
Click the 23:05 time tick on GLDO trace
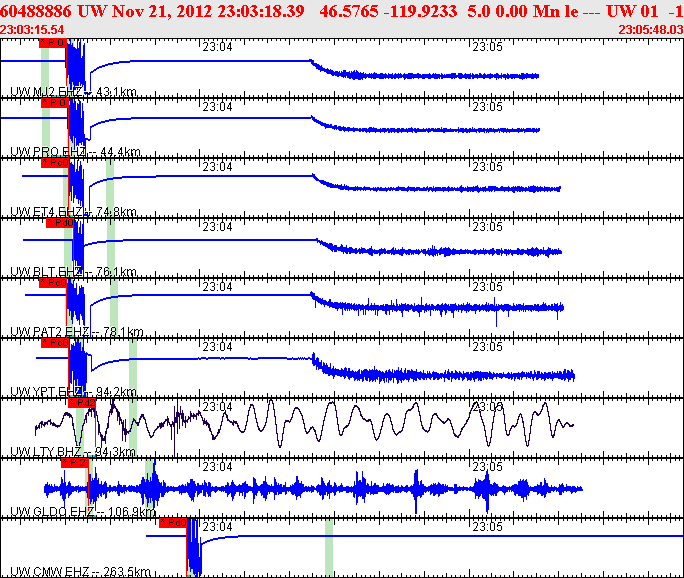coord(488,467)
